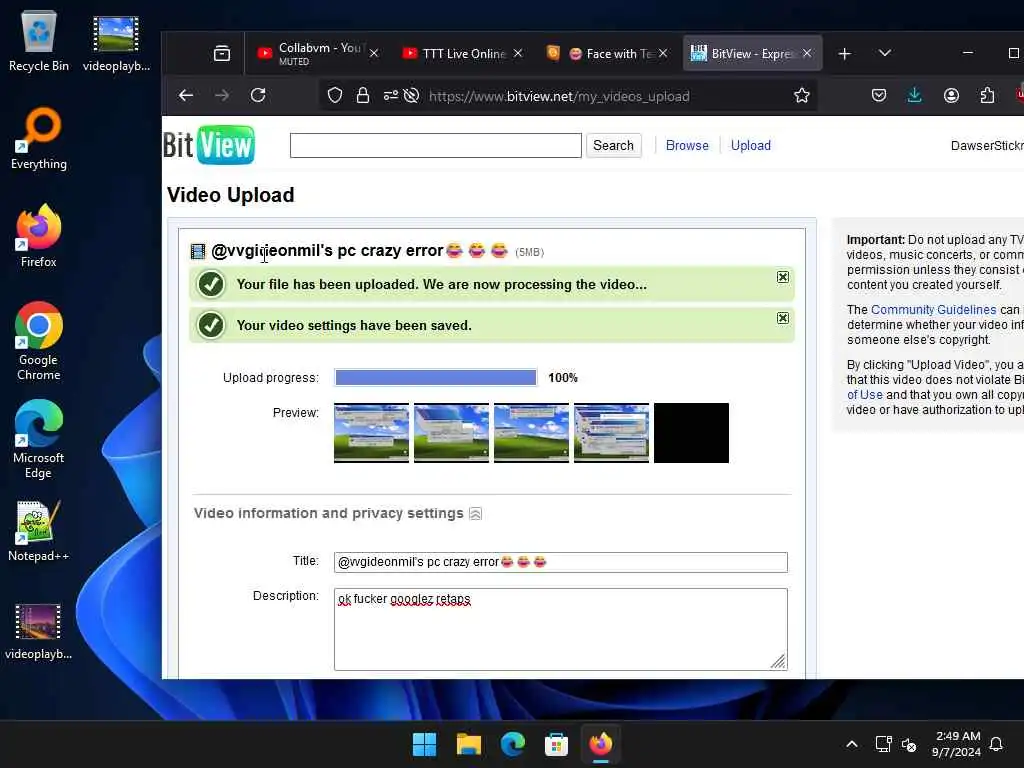Click the DawserStickn username at top right
Image resolution: width=1024 pixels, height=768 pixels.
pyautogui.click(x=987, y=145)
